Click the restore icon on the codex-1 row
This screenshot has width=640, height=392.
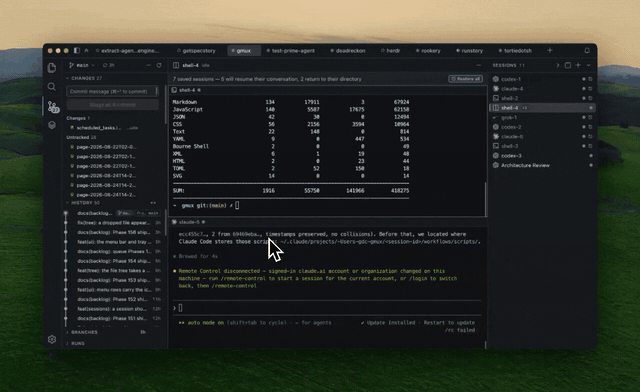point(590,79)
